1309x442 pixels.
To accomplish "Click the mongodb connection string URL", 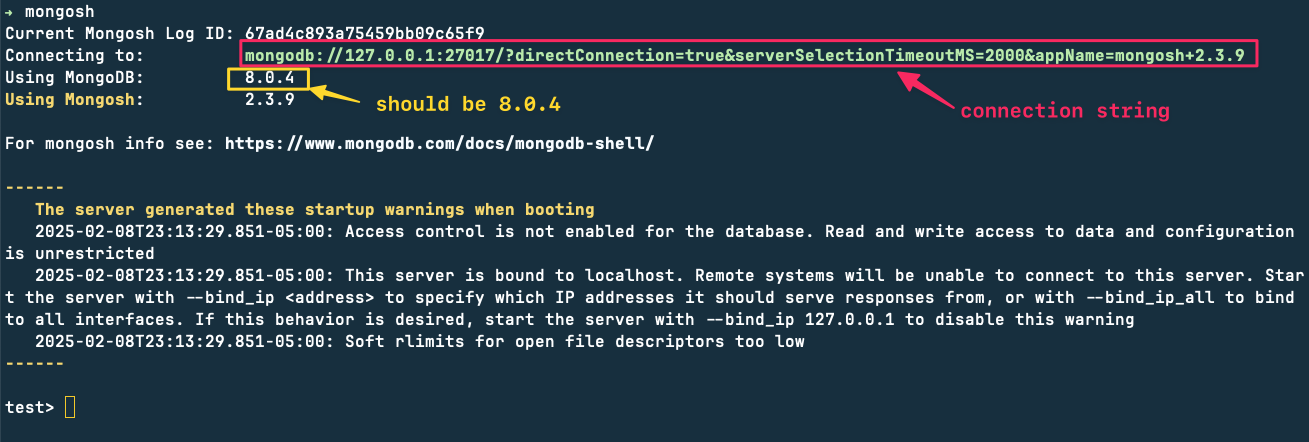I will [x=745, y=55].
